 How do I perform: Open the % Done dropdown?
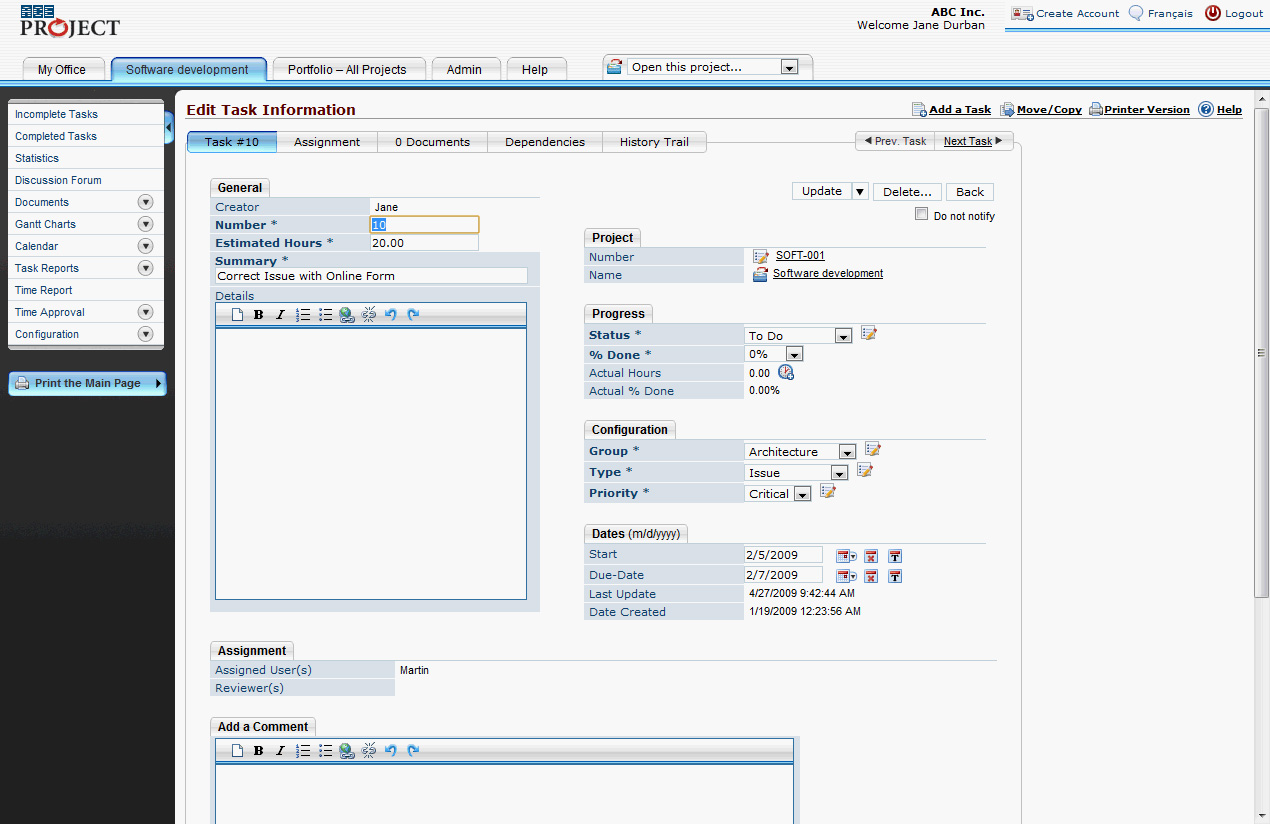pos(775,354)
